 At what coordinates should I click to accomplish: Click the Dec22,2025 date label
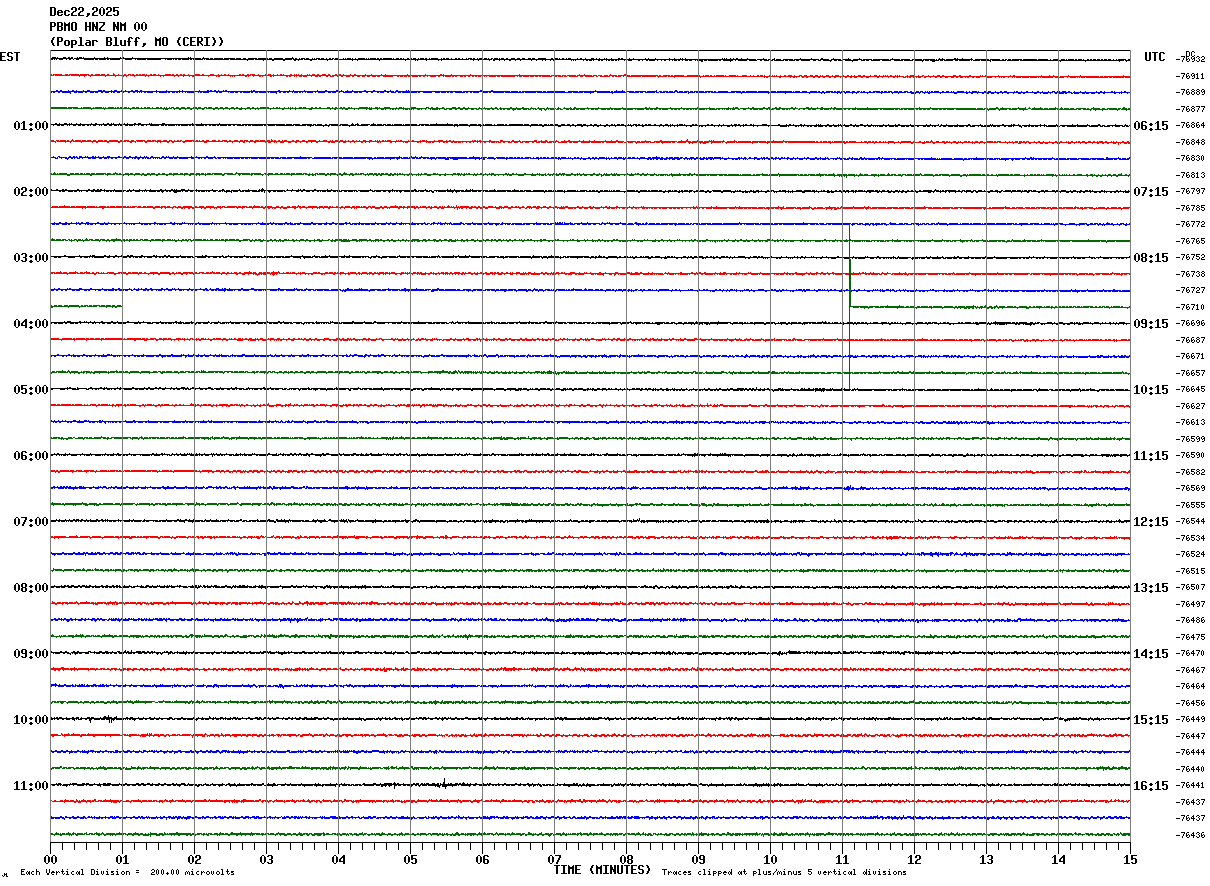84,12
